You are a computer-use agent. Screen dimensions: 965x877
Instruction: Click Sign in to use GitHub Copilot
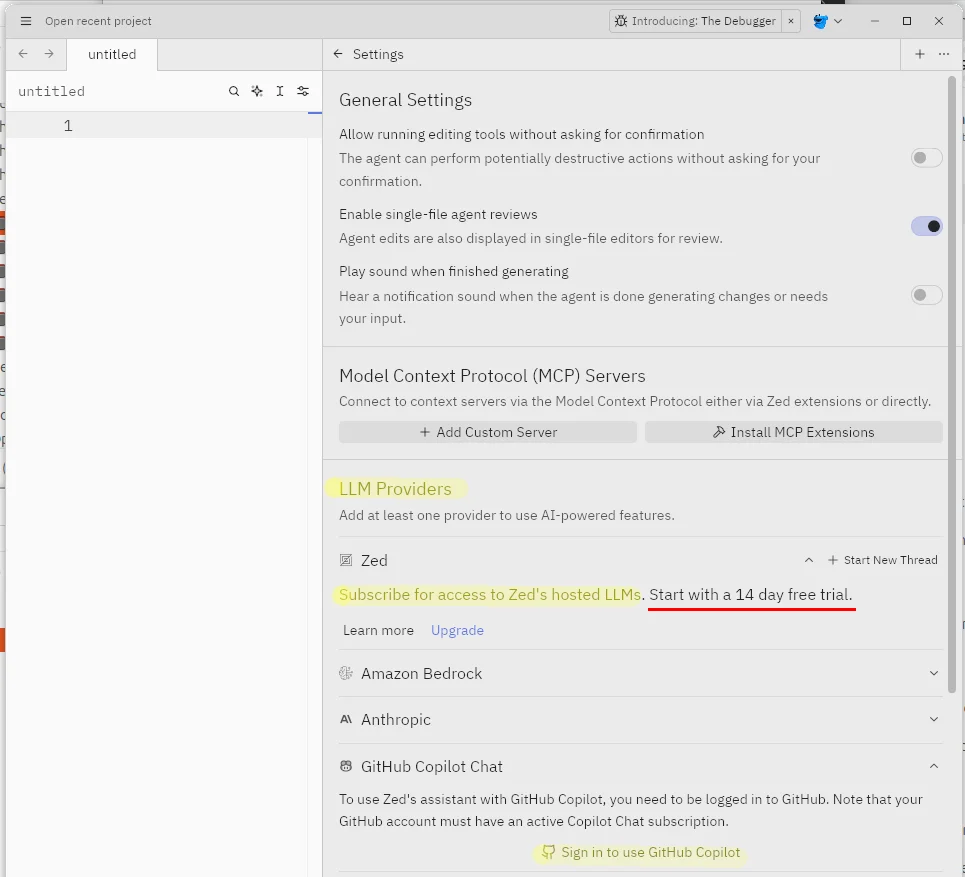[641, 852]
